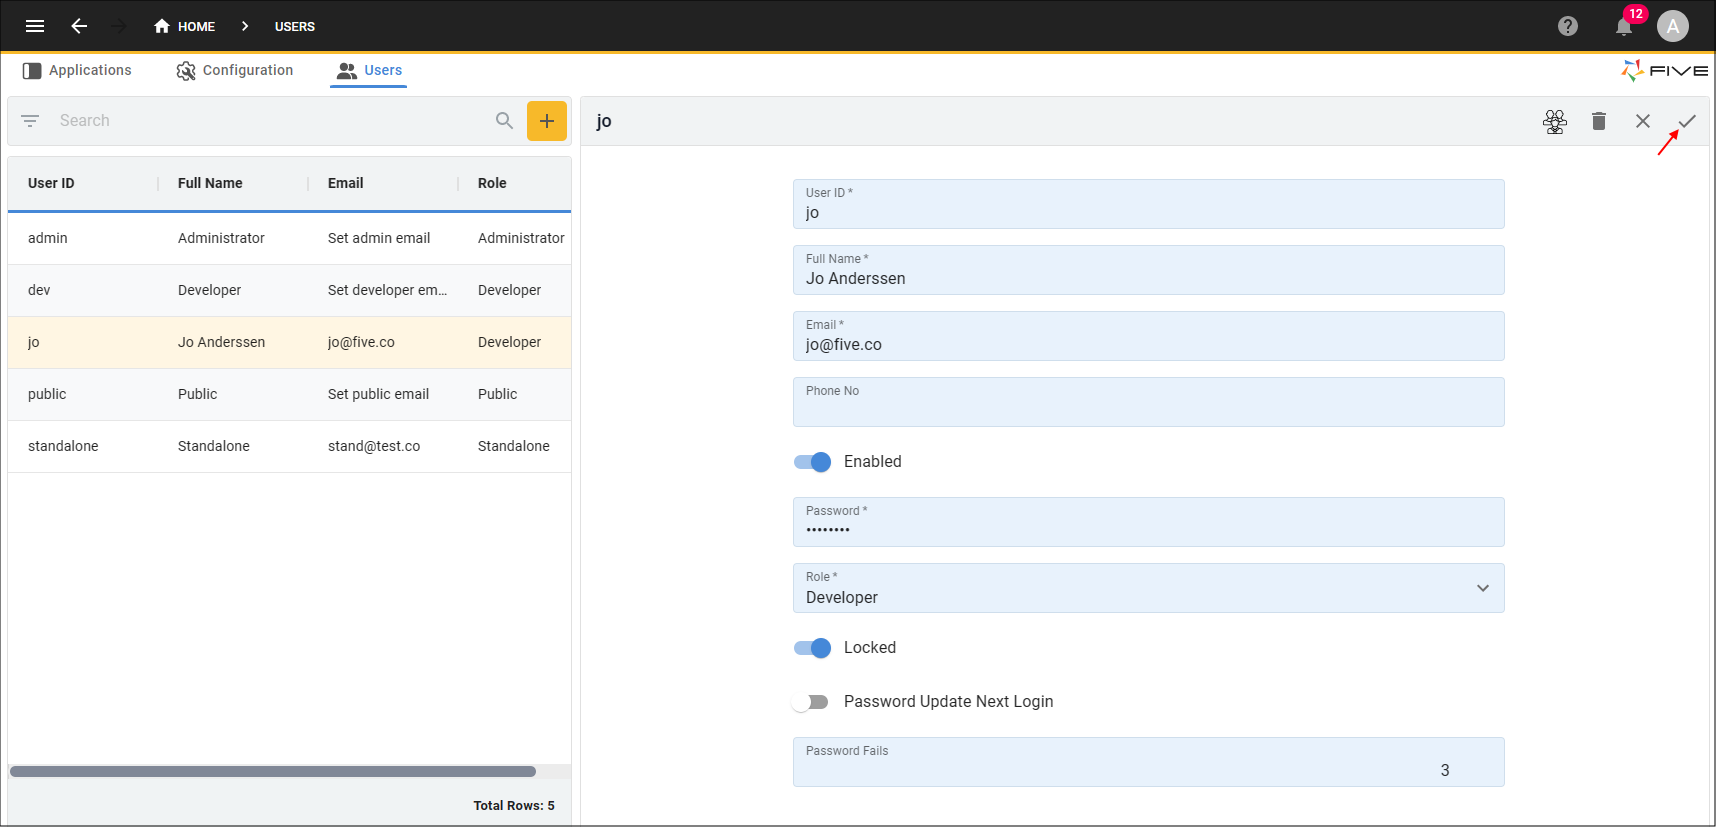1716x827 pixels.
Task: Cancel editing with the X icon
Action: [1642, 121]
